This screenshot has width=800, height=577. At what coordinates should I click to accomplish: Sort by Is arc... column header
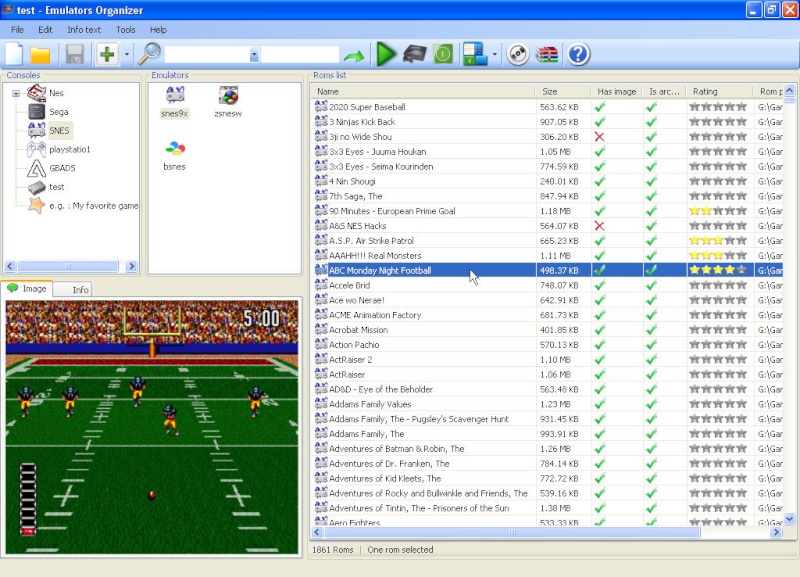click(x=664, y=91)
